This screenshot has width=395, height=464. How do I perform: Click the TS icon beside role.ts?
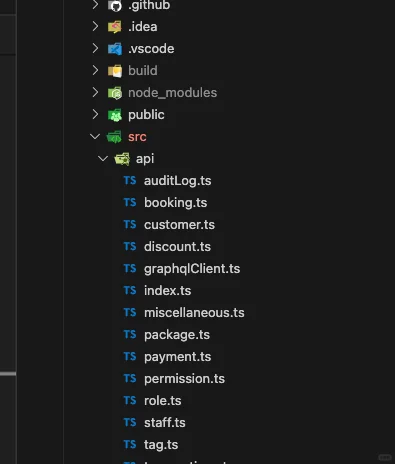pos(130,400)
